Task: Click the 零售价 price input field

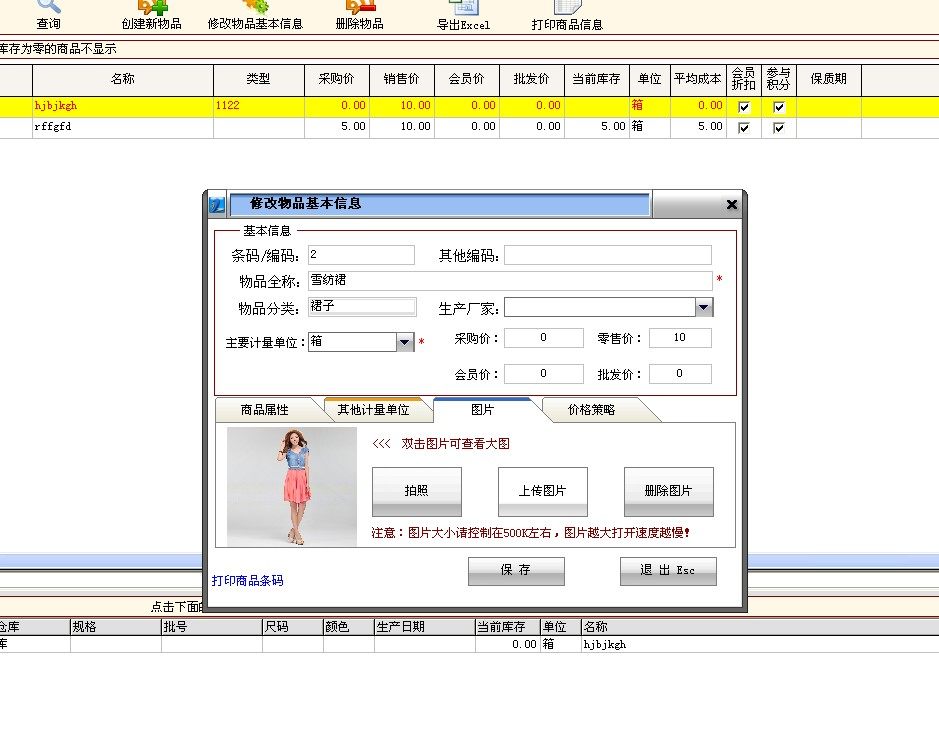Action: [679, 338]
